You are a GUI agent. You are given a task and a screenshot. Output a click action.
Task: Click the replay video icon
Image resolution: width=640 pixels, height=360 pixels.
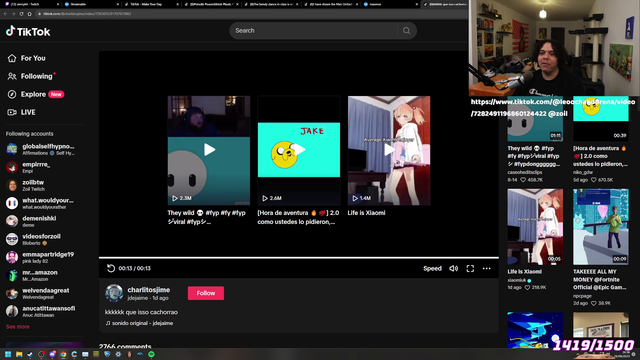tap(111, 268)
